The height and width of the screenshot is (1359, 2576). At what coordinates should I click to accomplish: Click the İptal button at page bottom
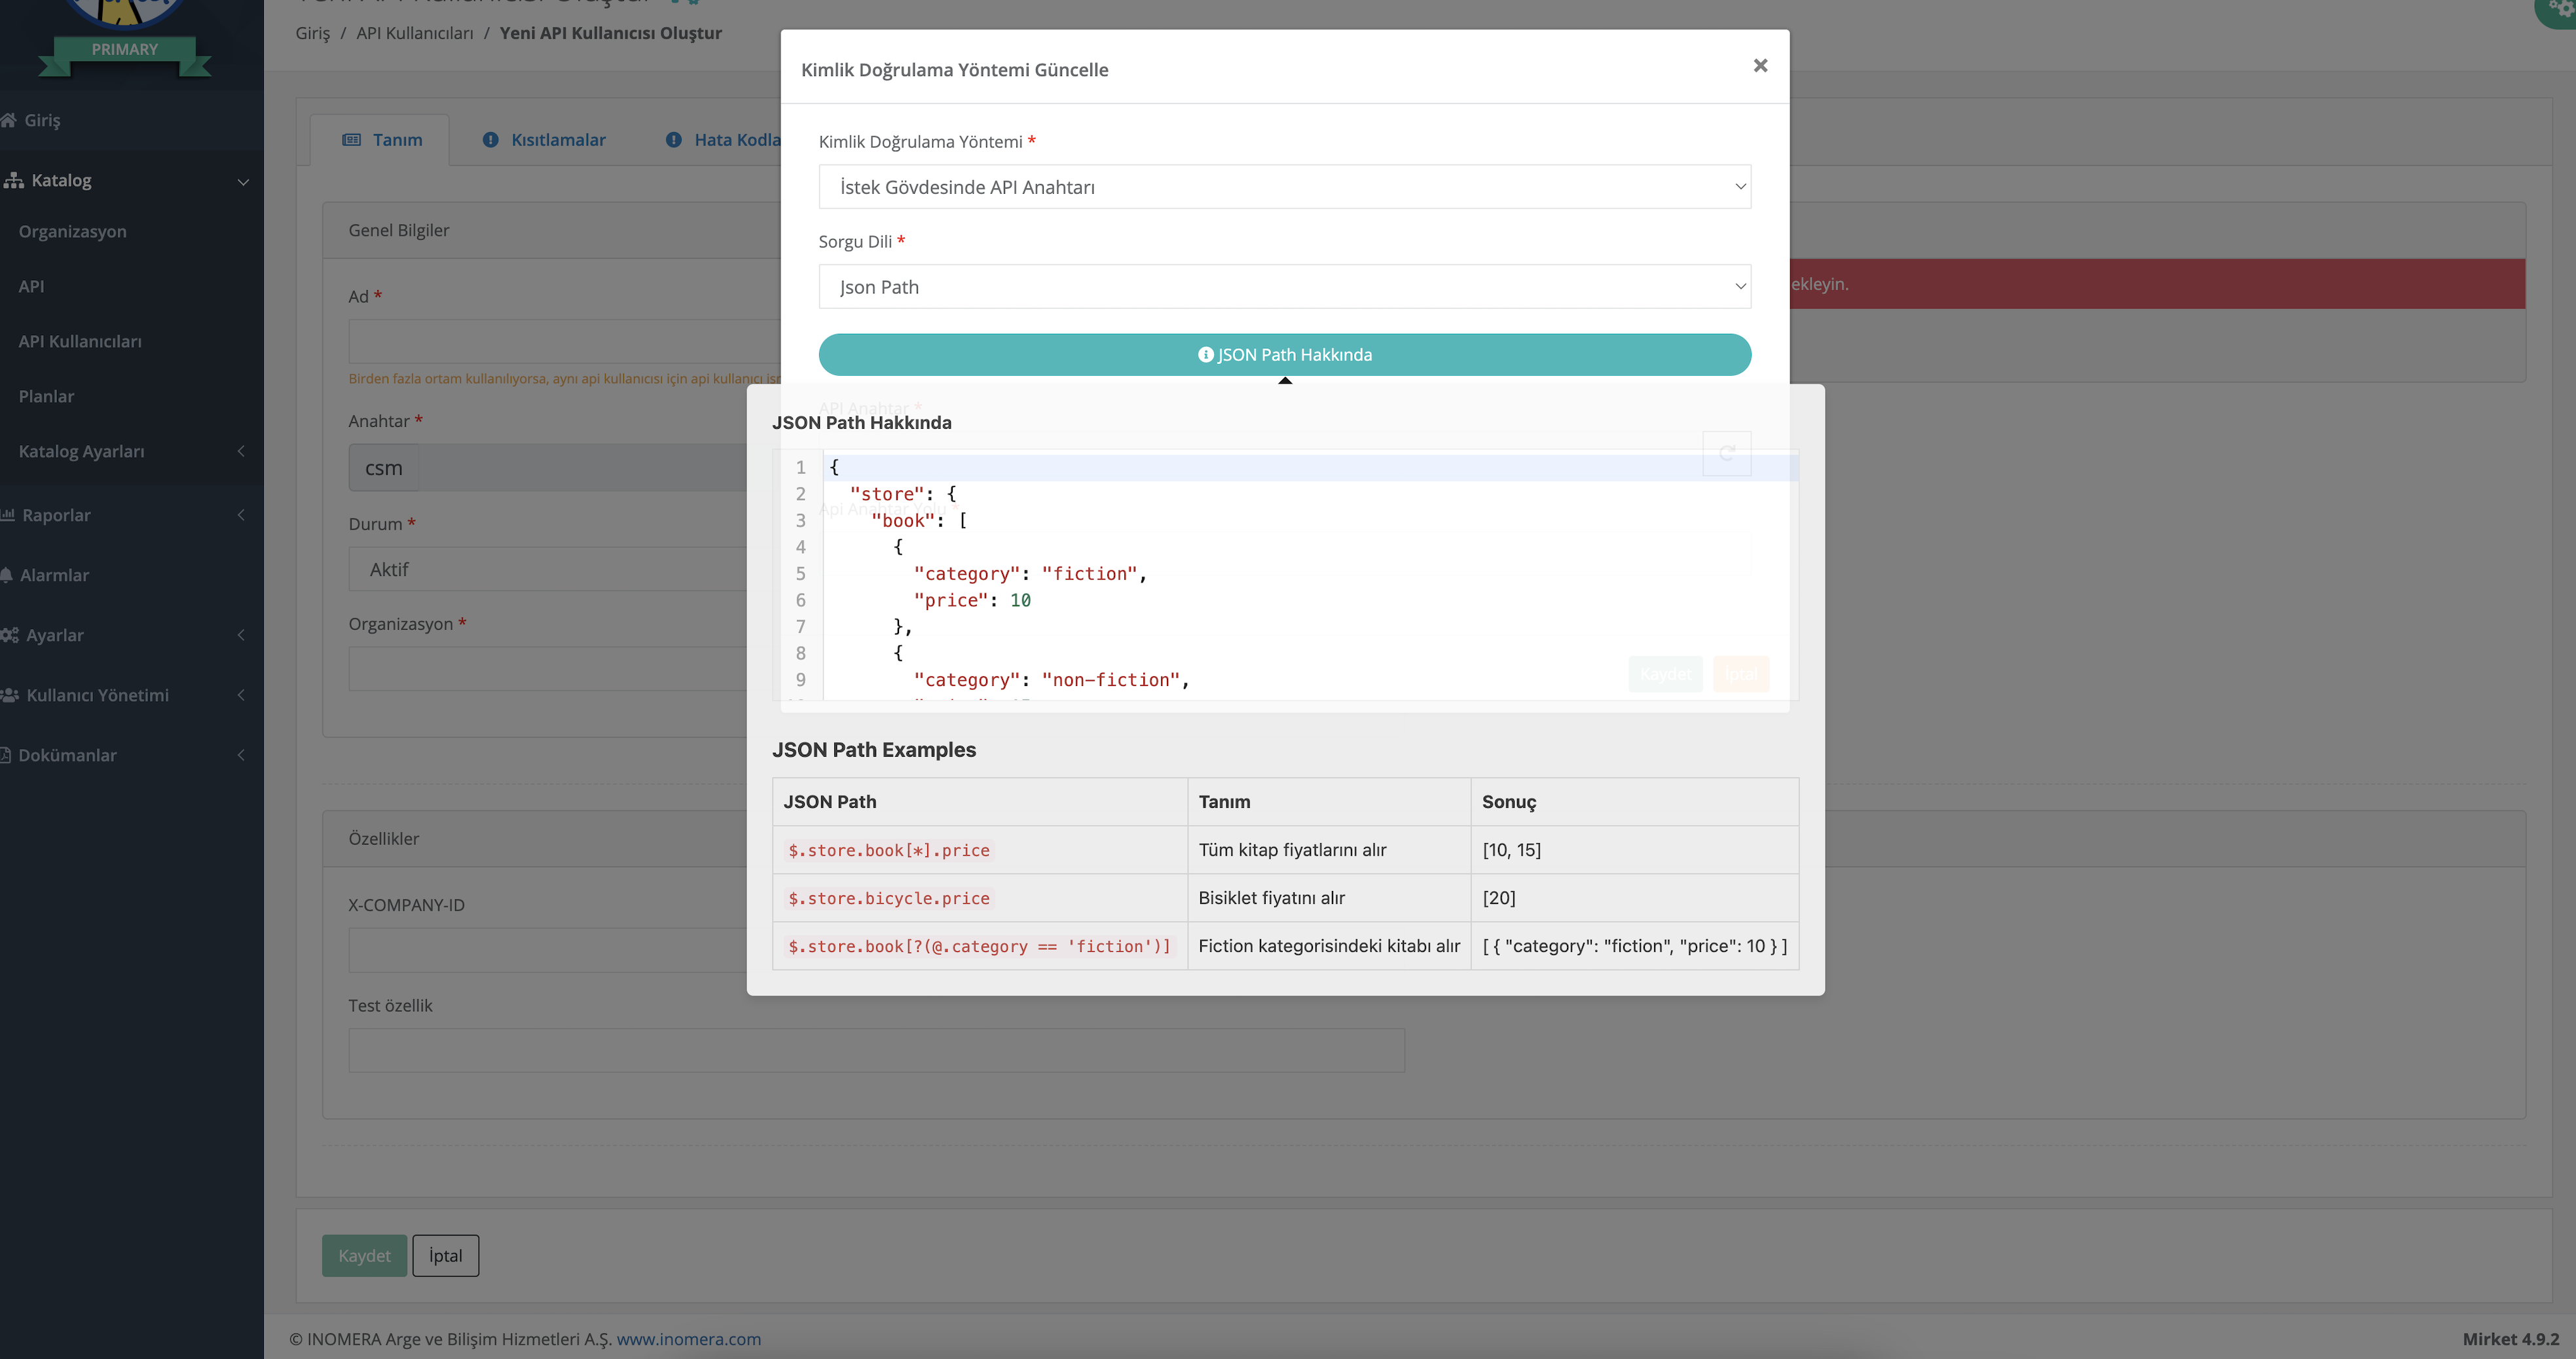coord(446,1256)
